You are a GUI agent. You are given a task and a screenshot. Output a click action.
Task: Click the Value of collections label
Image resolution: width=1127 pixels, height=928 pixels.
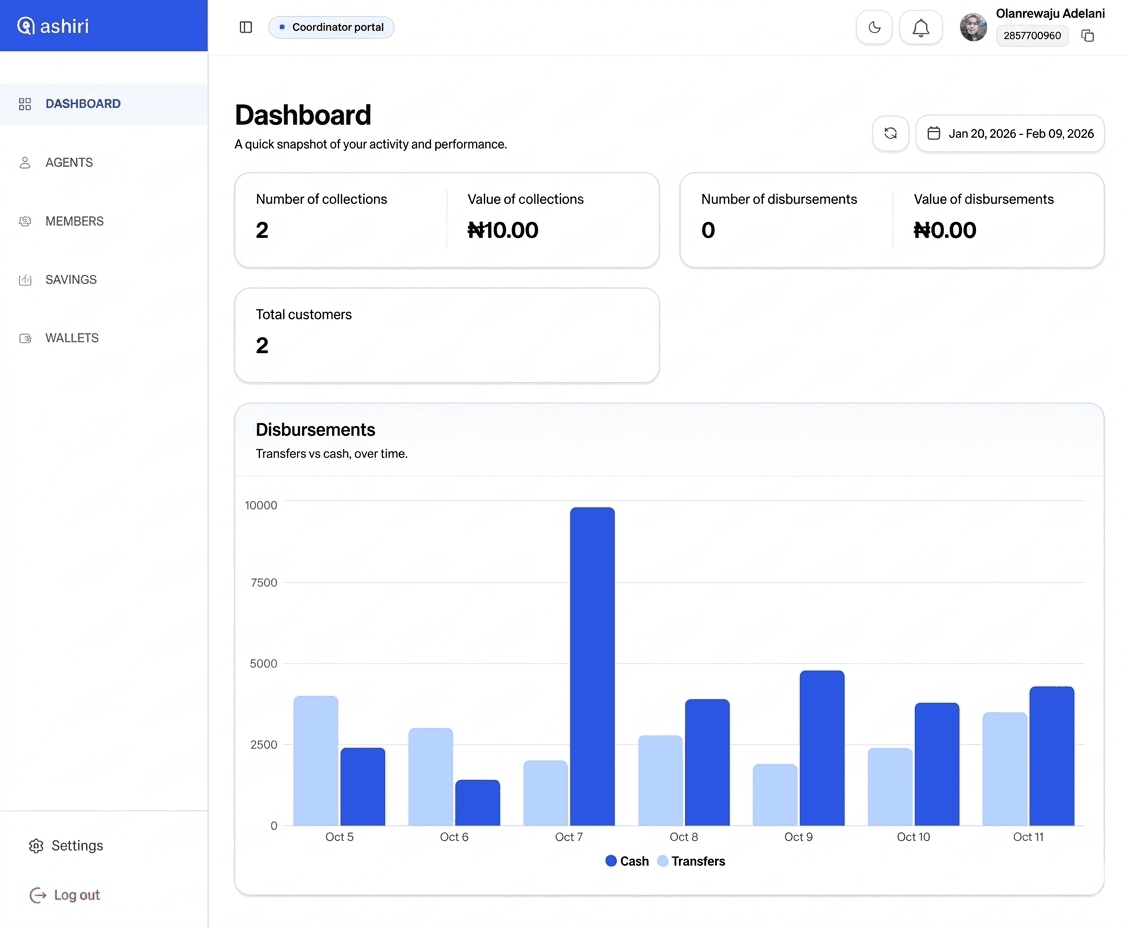525,199
